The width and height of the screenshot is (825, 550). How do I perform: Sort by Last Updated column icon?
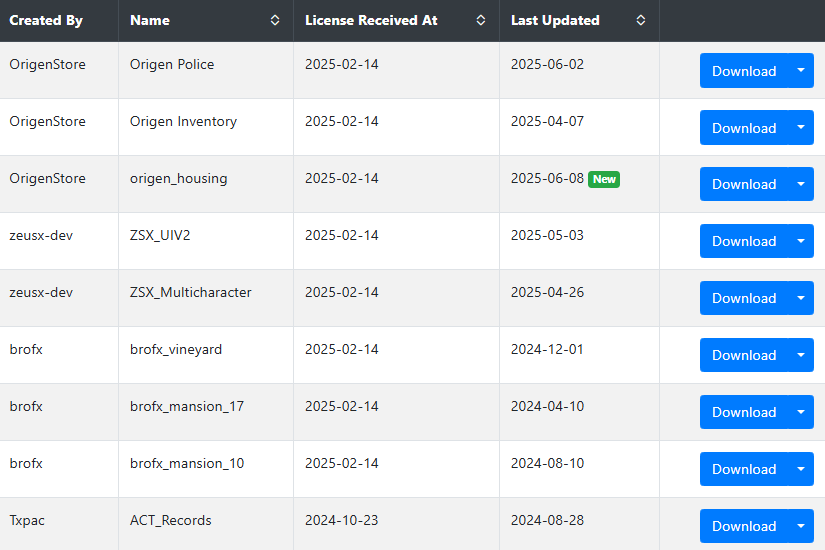coord(640,20)
